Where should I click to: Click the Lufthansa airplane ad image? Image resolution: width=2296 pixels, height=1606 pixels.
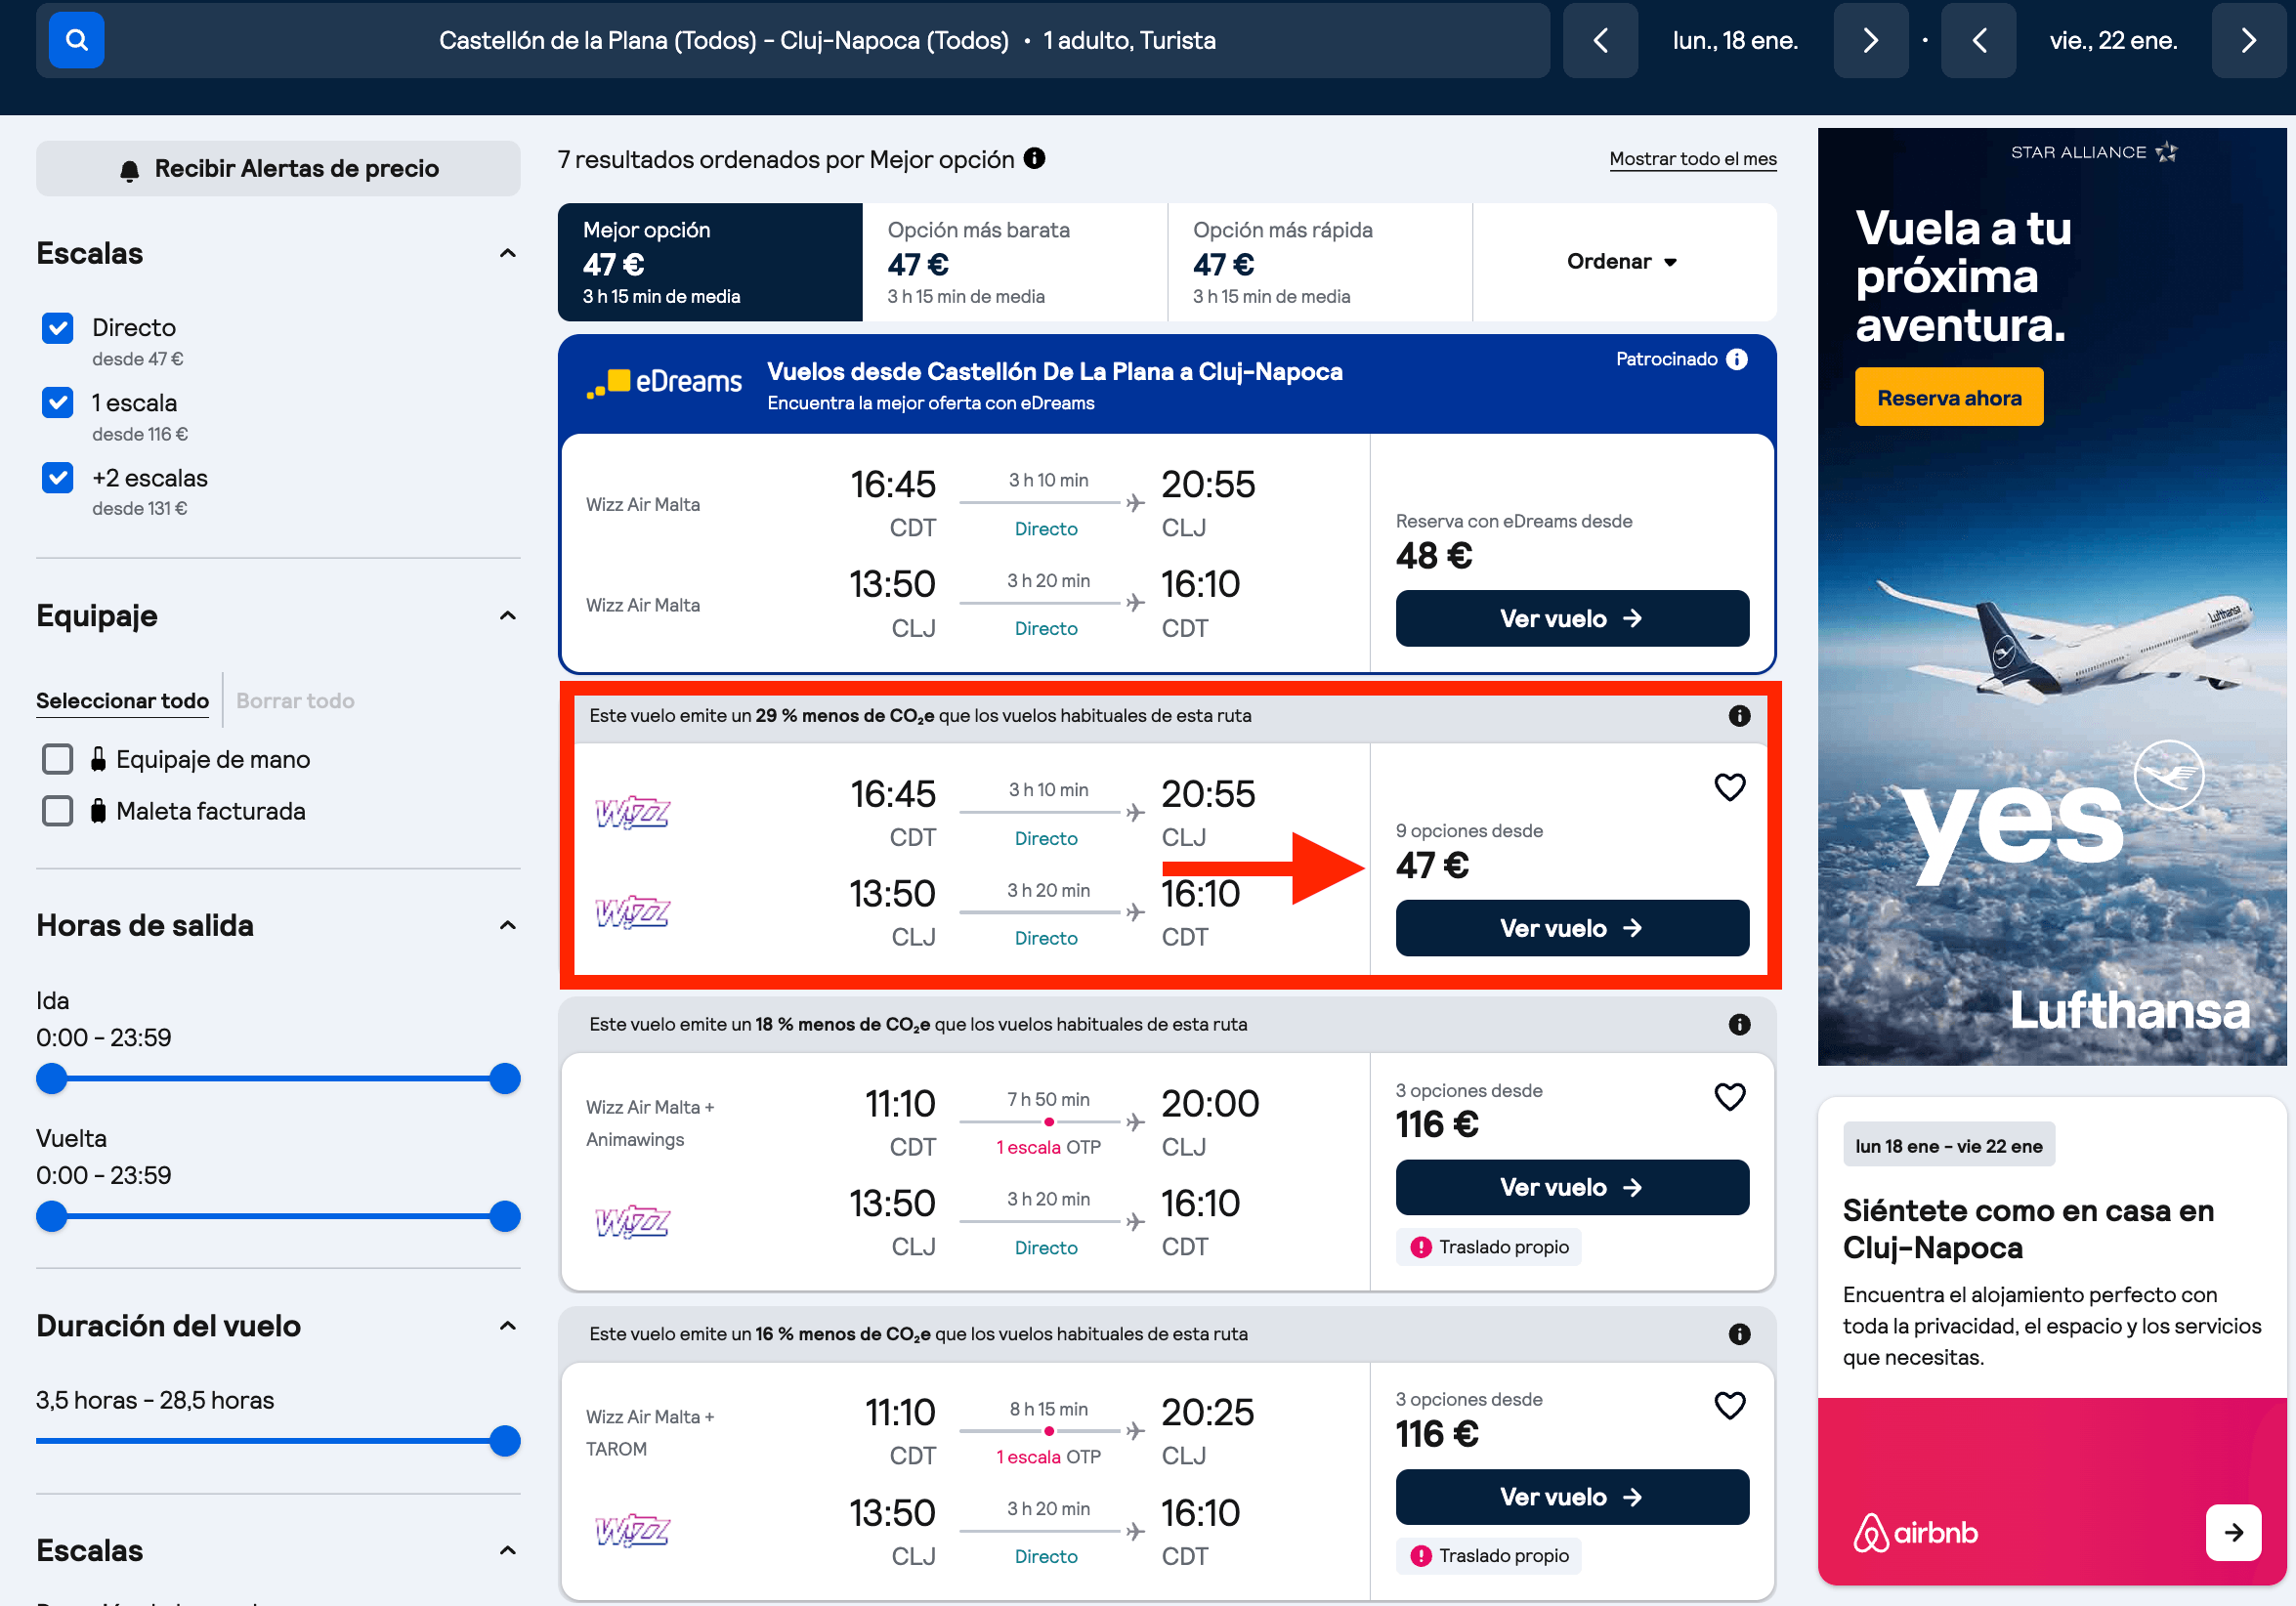2050,597
